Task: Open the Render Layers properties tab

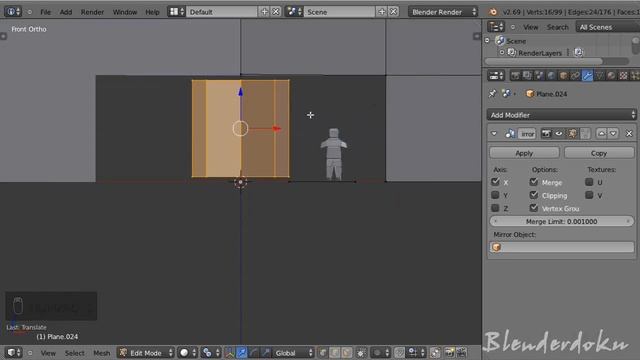Action: pyautogui.click(x=527, y=76)
